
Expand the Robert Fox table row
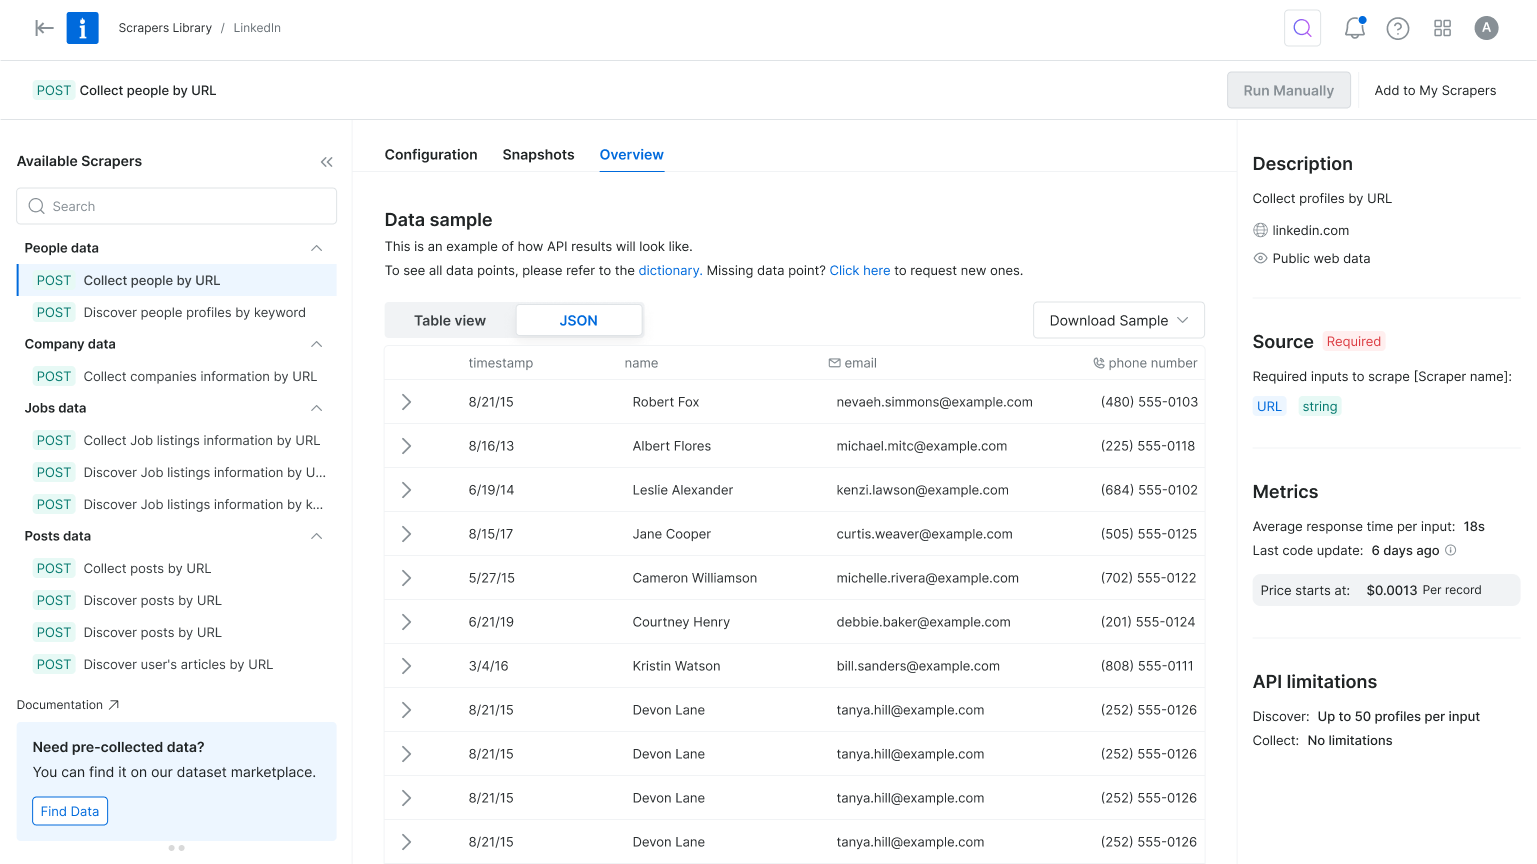pos(406,402)
